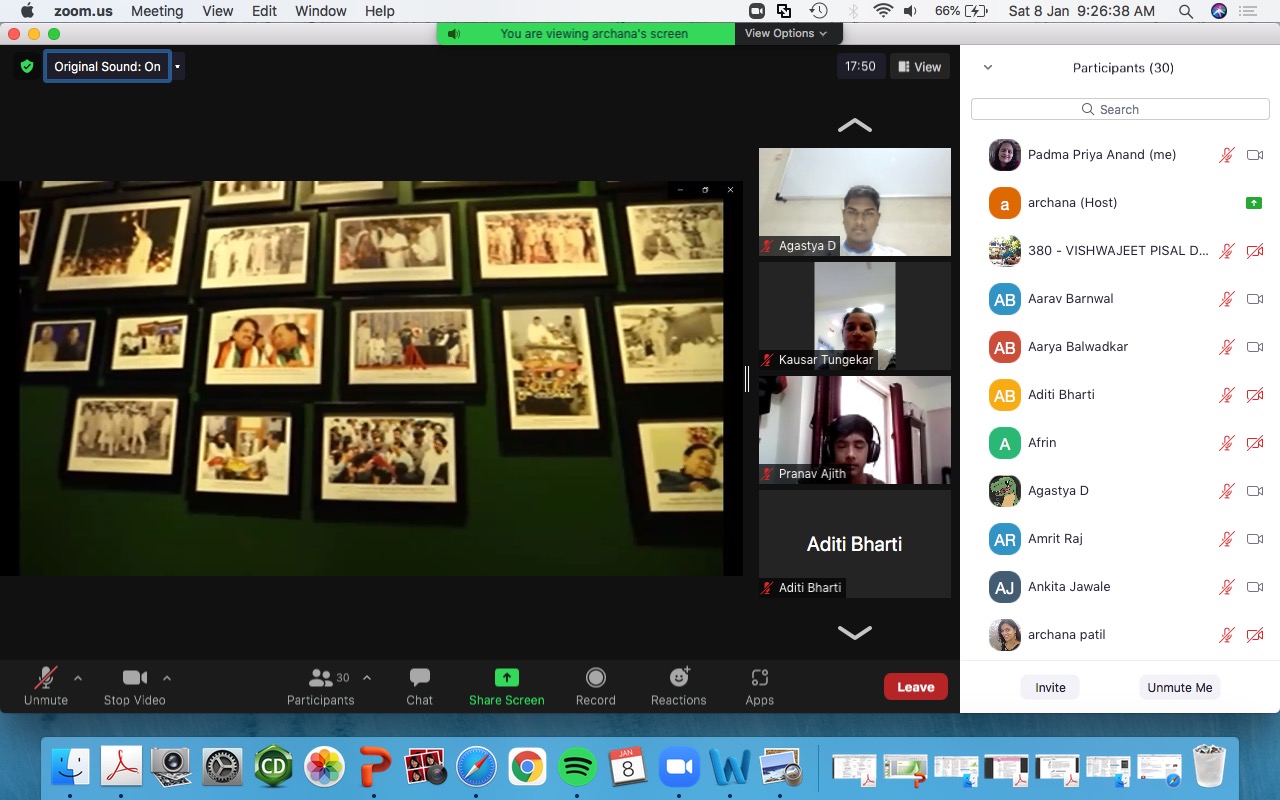Open audio options arrow beside Unmute
The height and width of the screenshot is (800, 1280).
point(78,678)
